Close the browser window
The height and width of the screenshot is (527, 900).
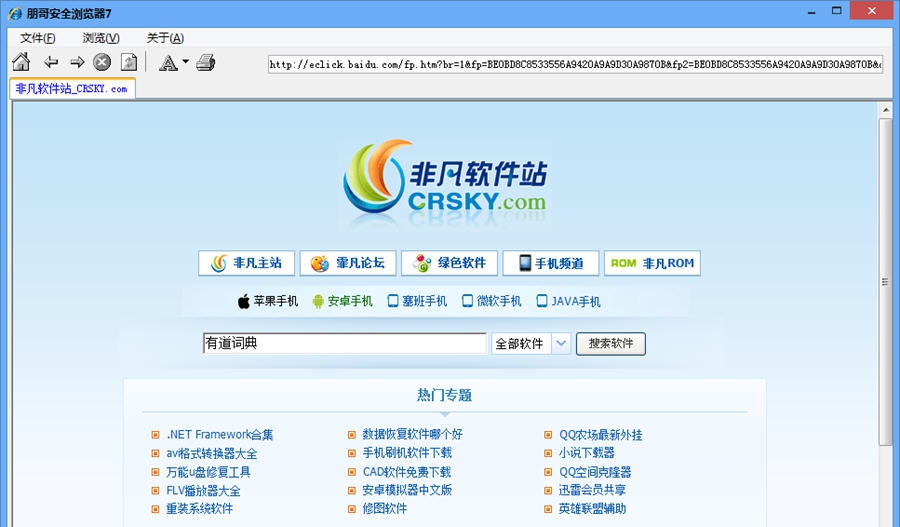(872, 11)
